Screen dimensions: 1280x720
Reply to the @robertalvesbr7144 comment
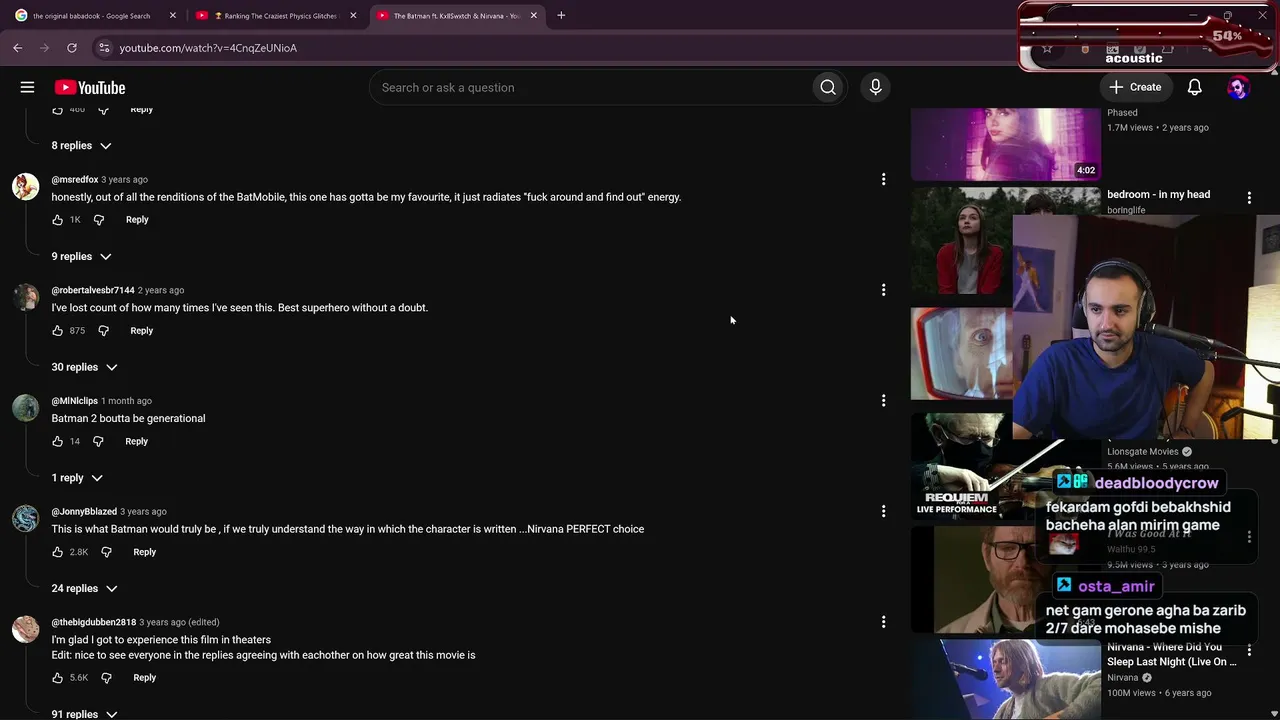142,331
